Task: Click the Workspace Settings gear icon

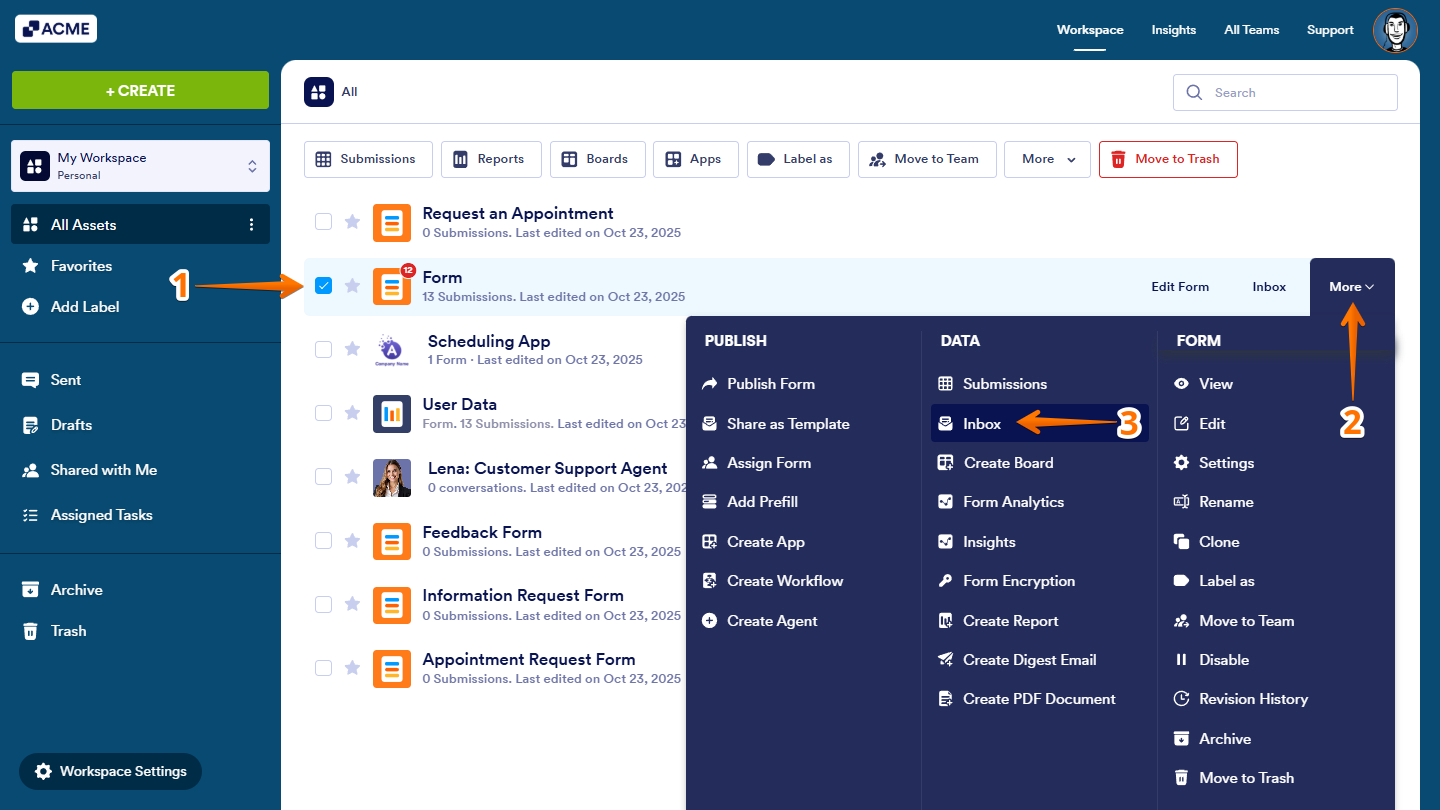Action: pos(43,771)
